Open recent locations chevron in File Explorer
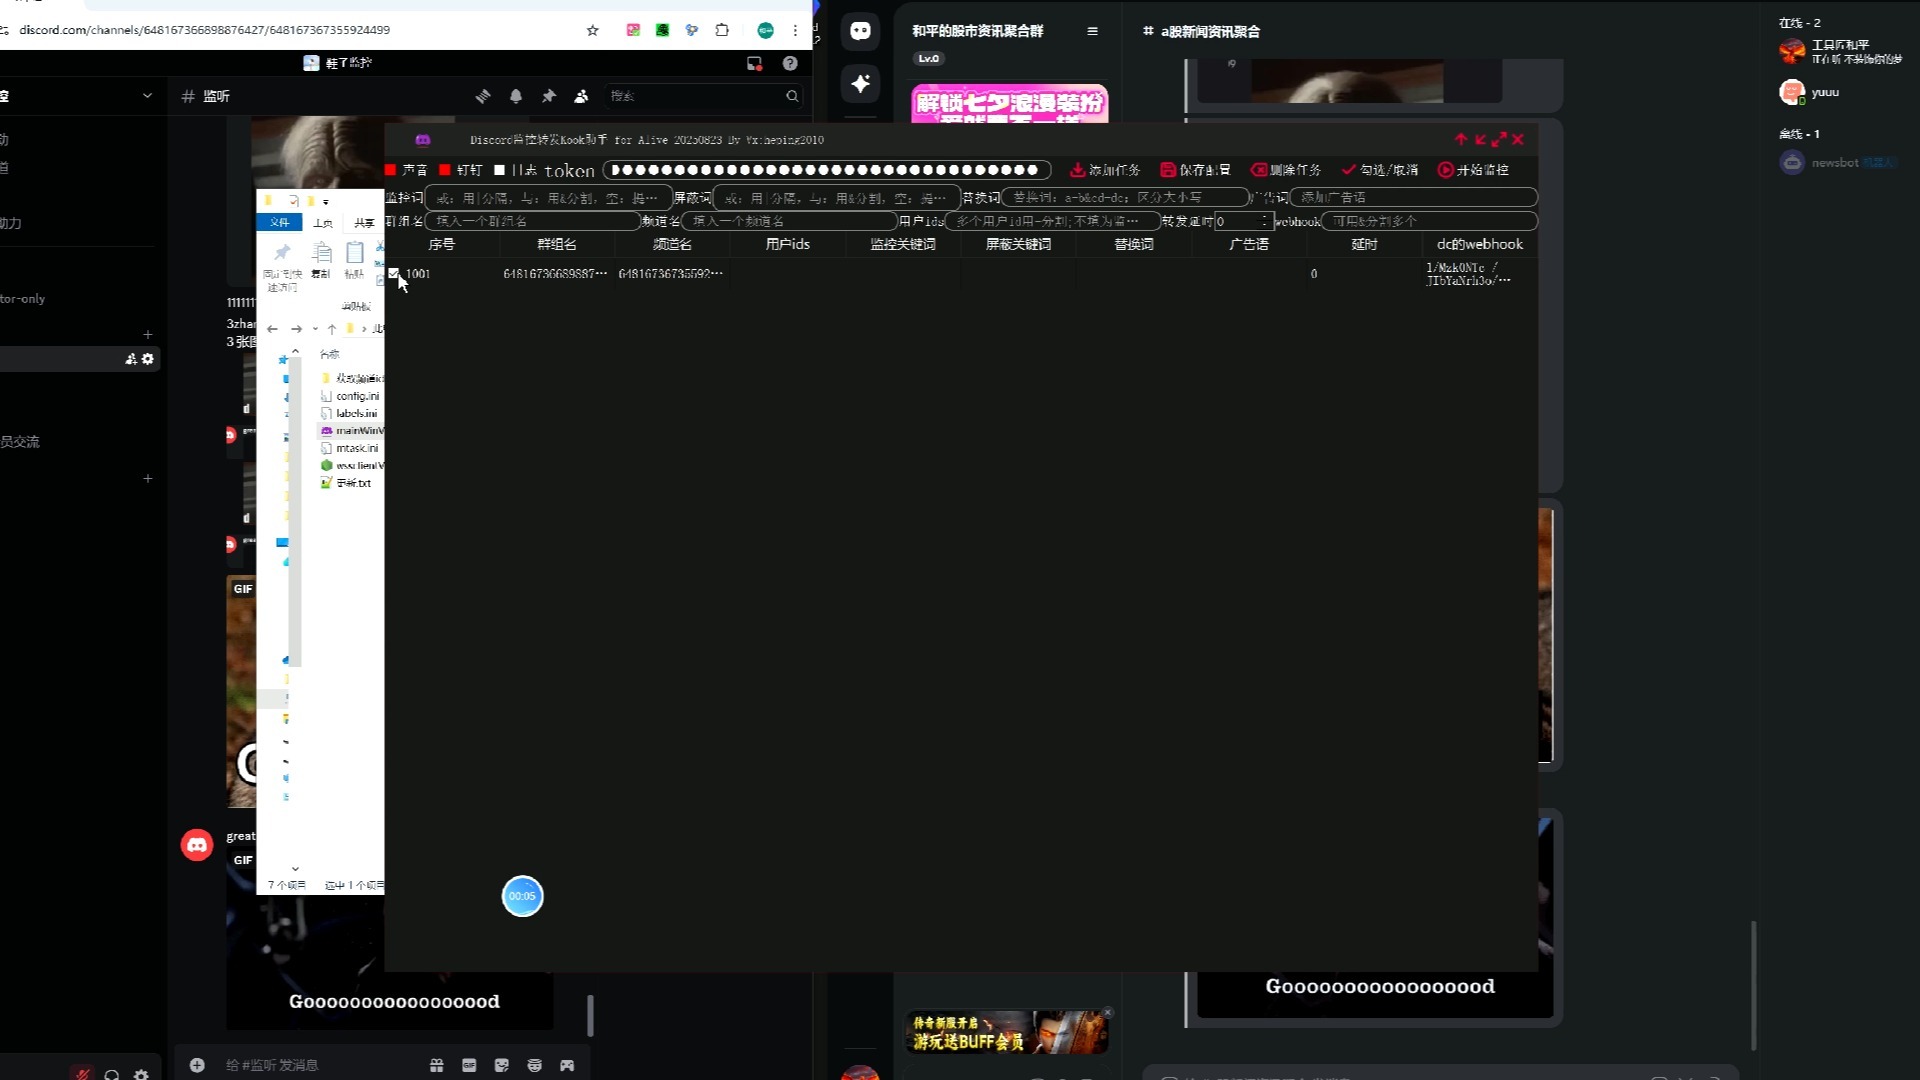1920x1080 pixels. coord(315,329)
